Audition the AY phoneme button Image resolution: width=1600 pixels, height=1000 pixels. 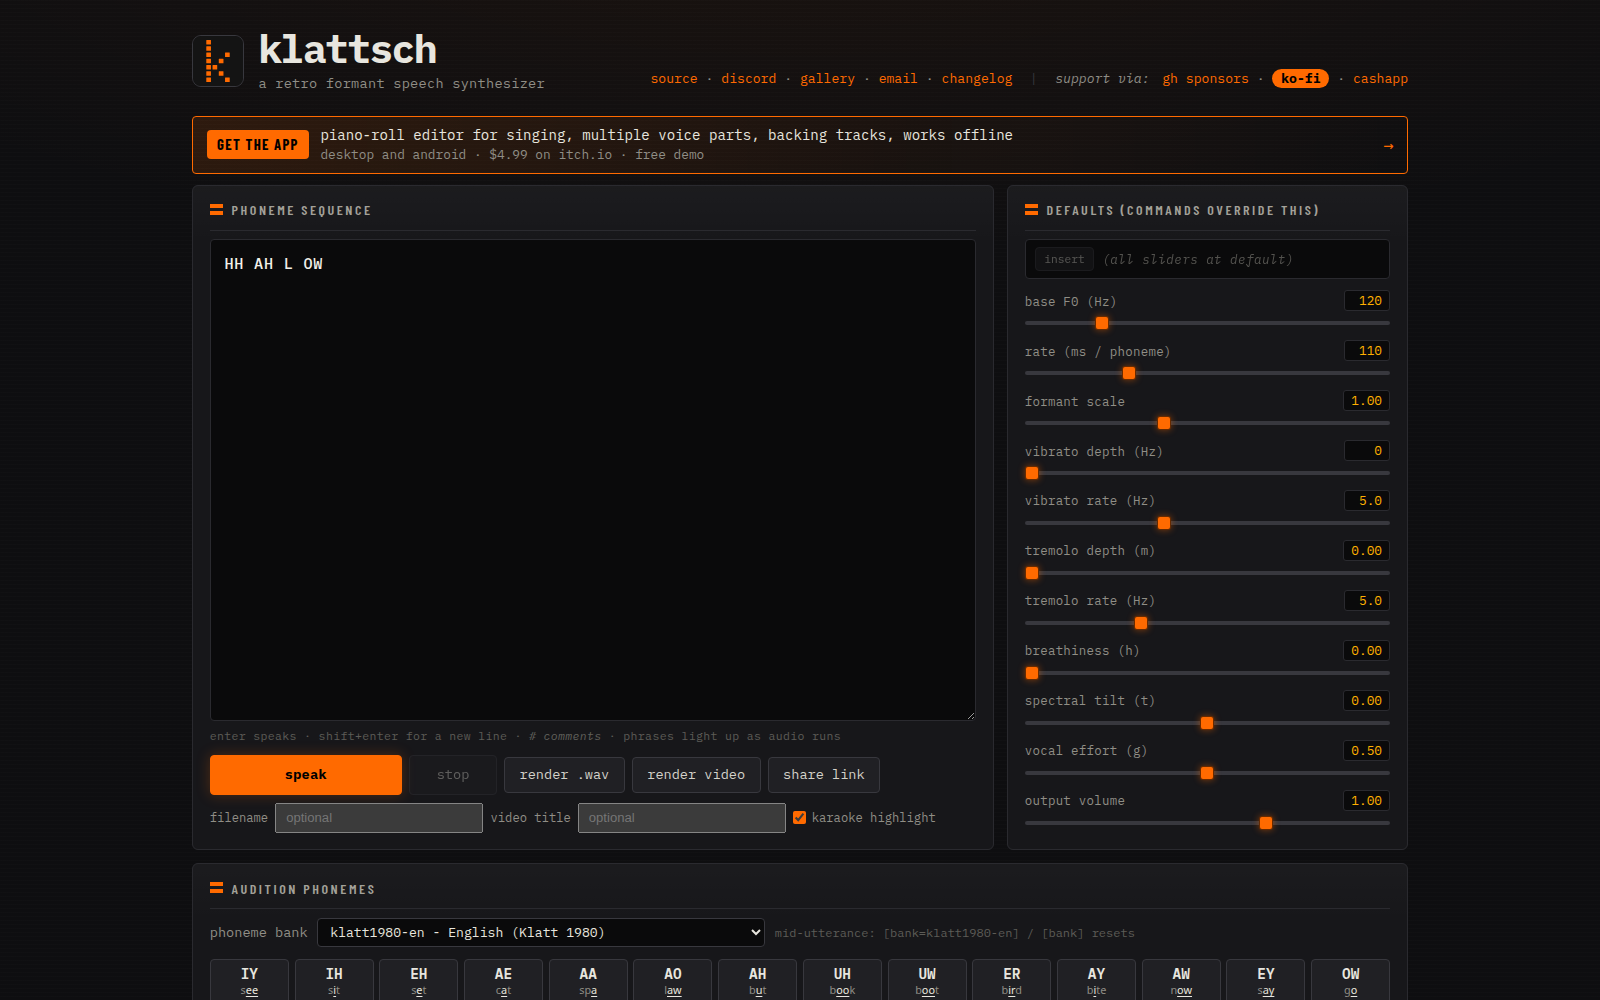tap(1096, 980)
